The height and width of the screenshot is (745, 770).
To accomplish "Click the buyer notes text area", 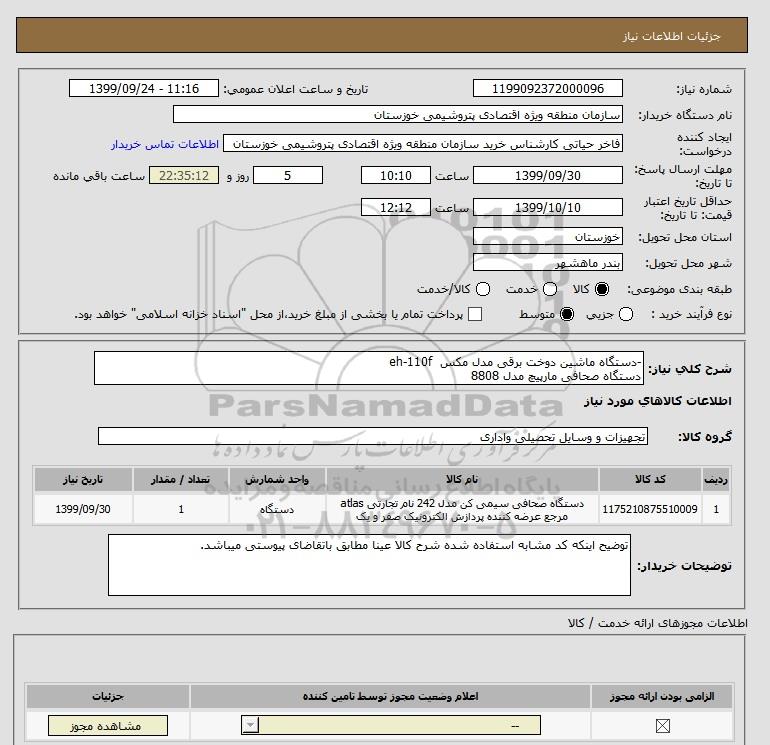I will point(369,565).
